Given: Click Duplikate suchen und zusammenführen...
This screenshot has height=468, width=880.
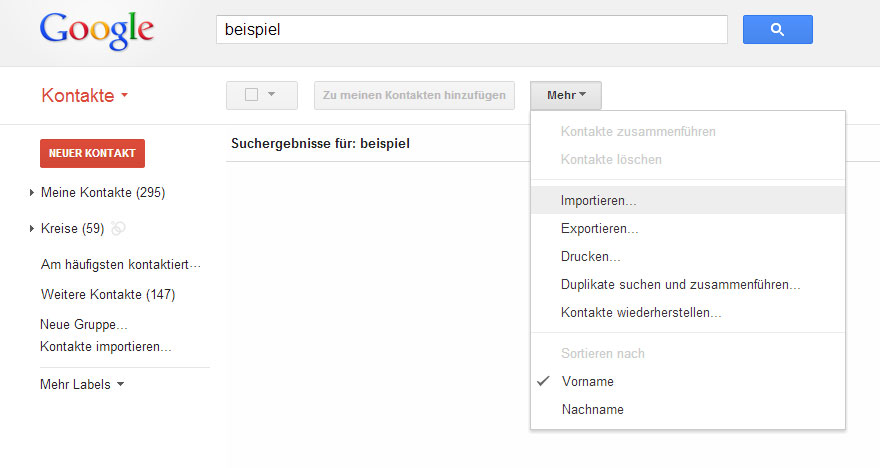Looking at the screenshot, I should (x=680, y=285).
